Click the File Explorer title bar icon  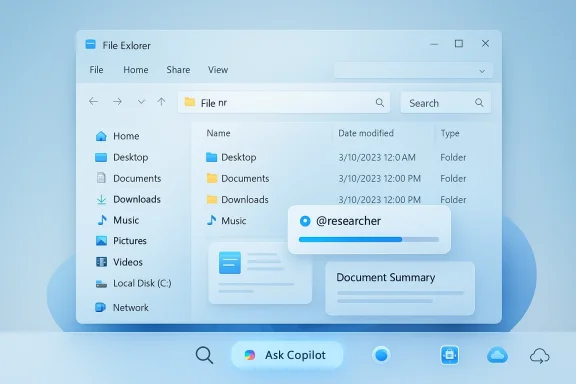pyautogui.click(x=90, y=44)
